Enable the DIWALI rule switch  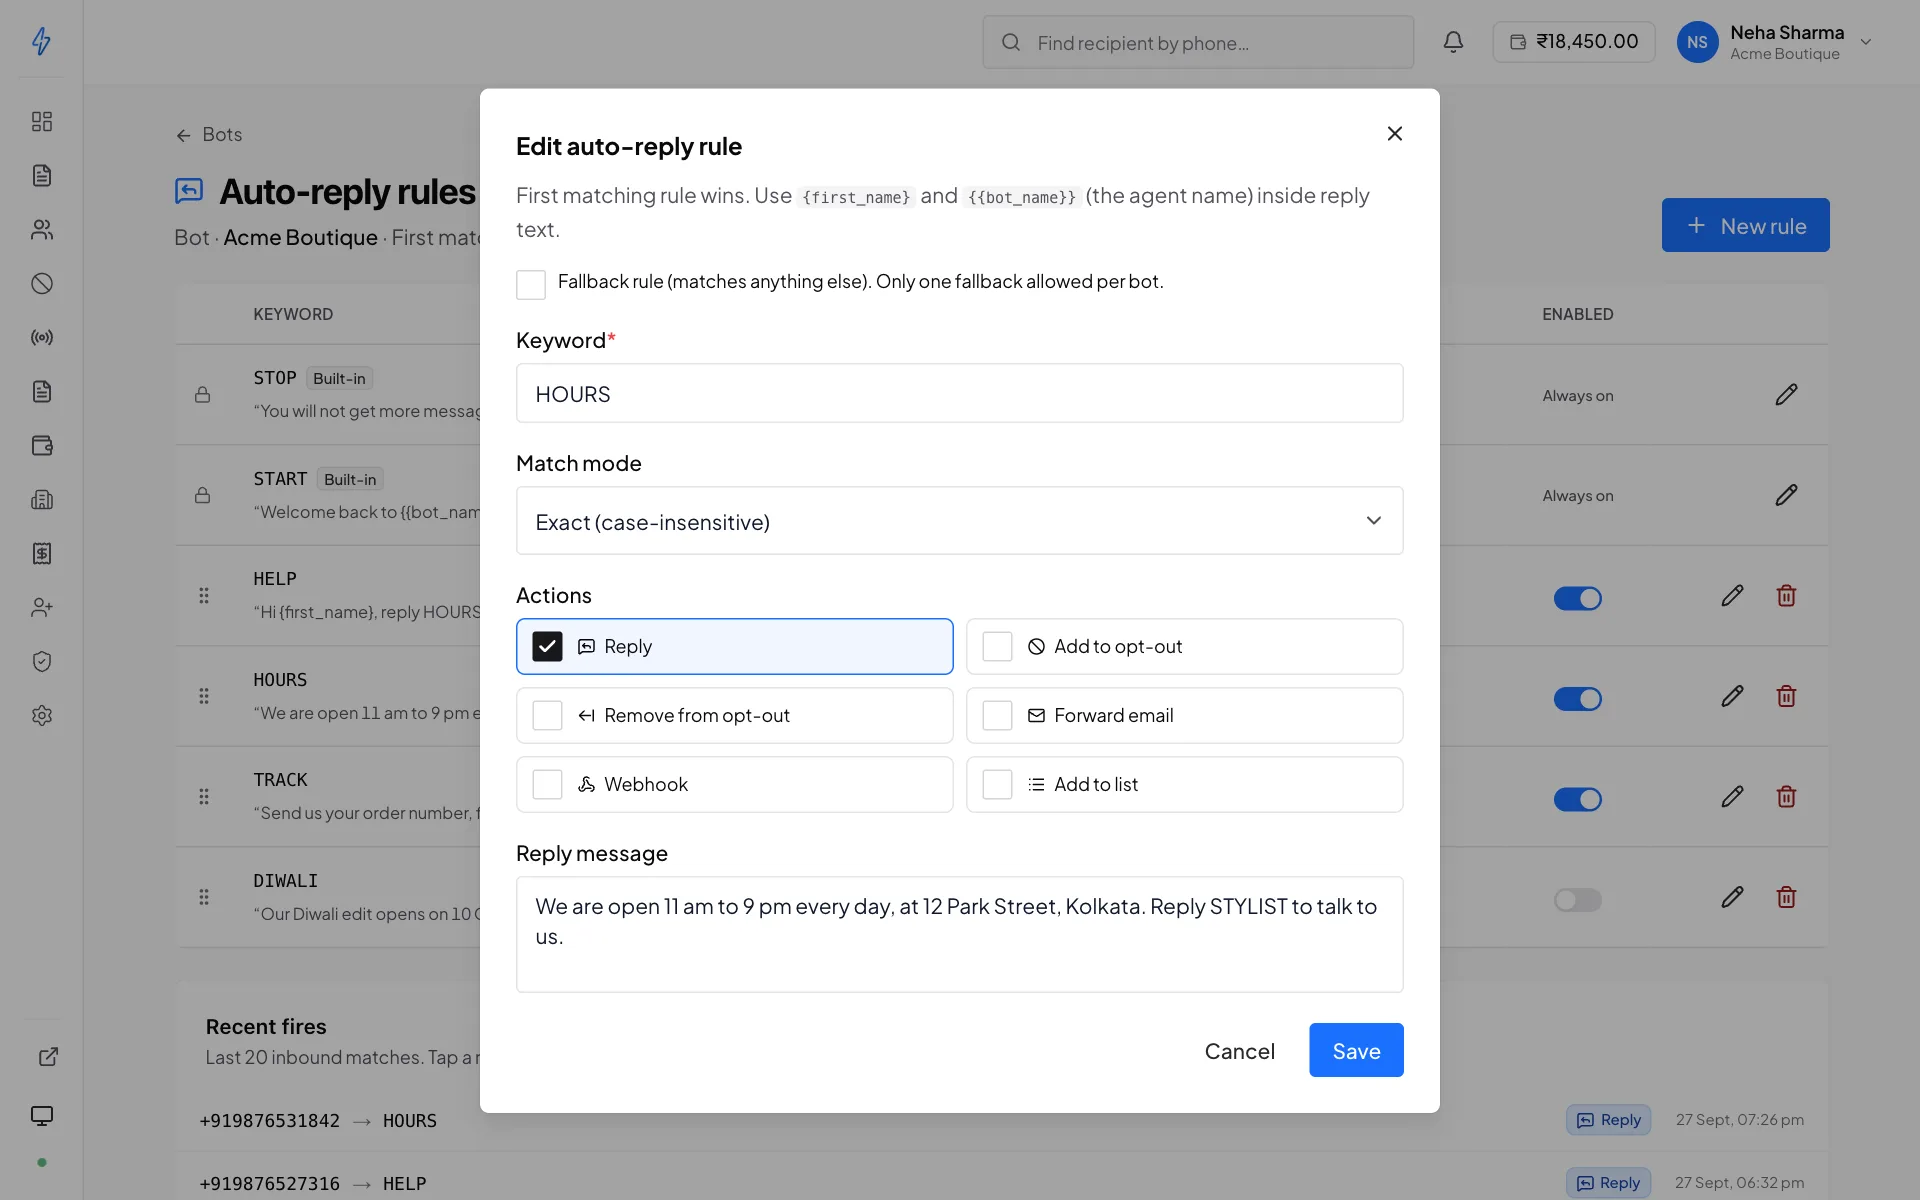(1577, 900)
